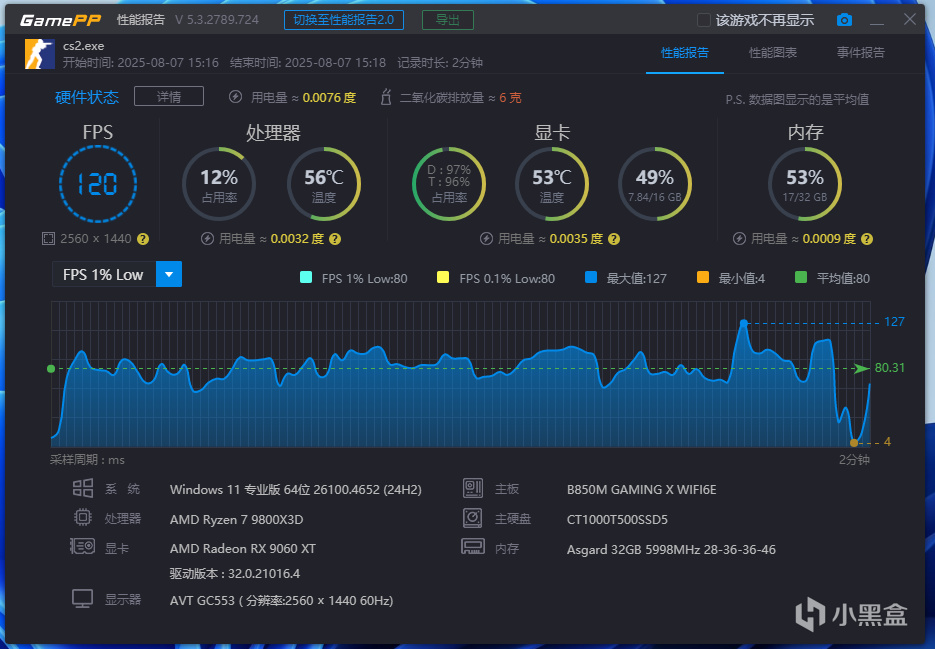Click the lightning icon beside total 用电量 0.0076
935x649 pixels.
pos(236,97)
